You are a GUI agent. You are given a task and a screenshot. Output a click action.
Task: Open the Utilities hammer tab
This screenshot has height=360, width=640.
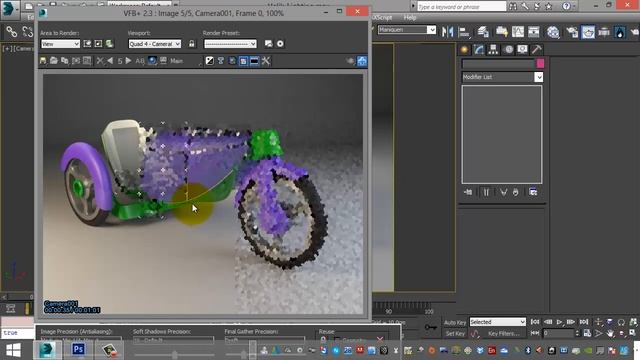coord(537,50)
